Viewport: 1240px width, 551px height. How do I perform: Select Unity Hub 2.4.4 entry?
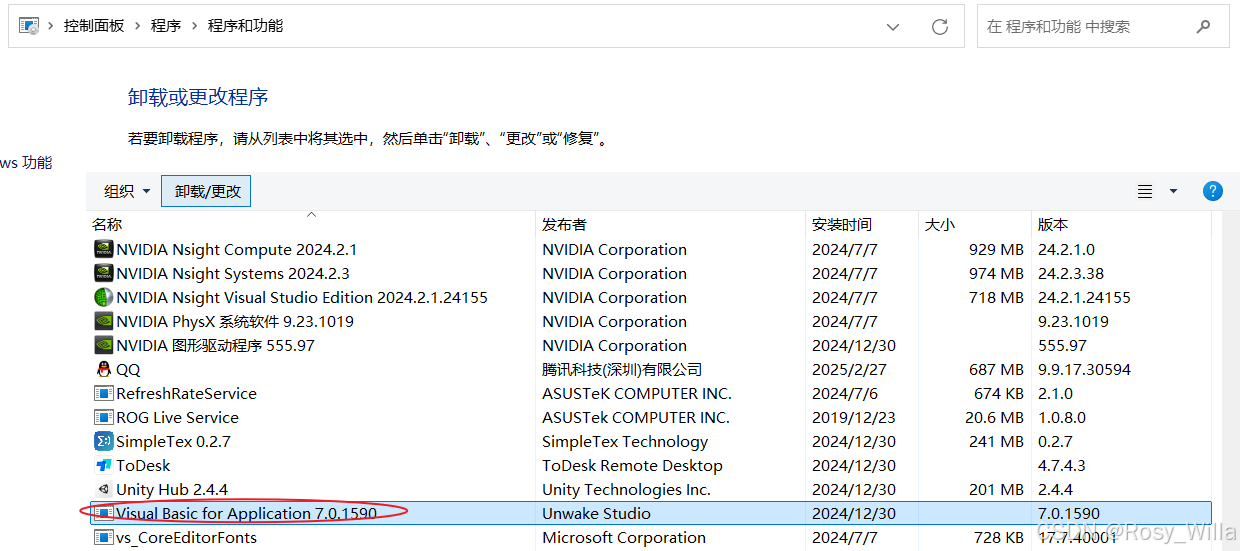tap(172, 490)
